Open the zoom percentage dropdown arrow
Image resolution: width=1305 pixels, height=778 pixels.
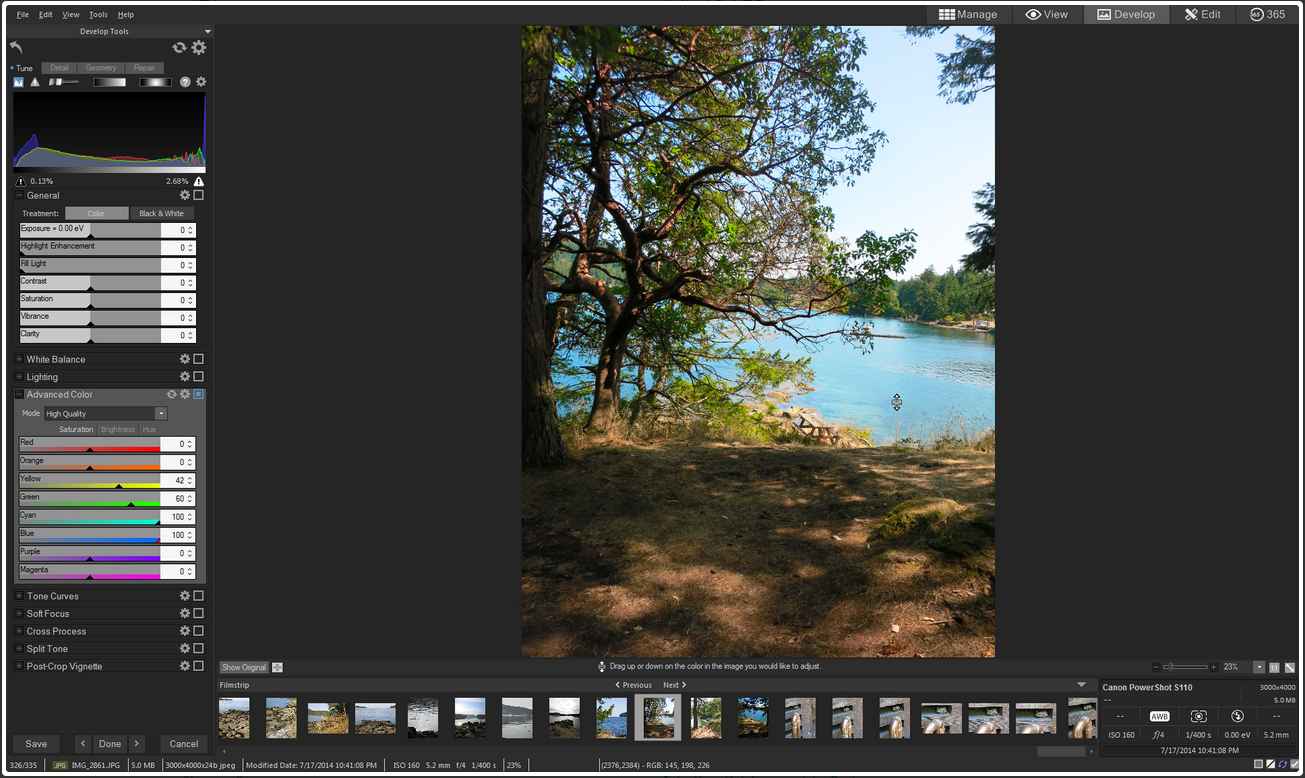(1259, 667)
